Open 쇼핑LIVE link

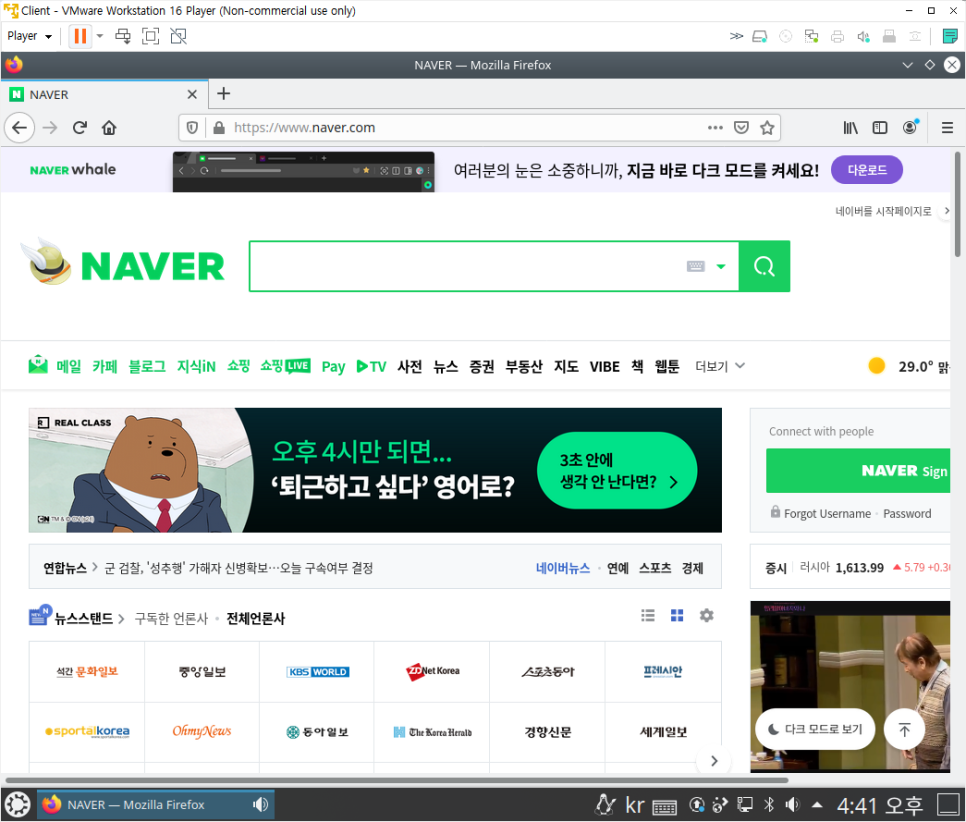point(285,366)
